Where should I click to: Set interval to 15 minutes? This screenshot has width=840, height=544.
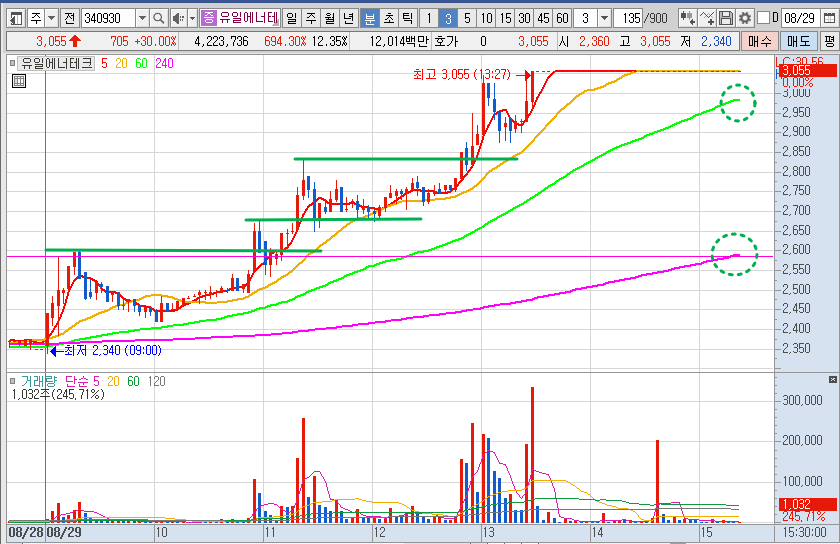click(x=505, y=19)
